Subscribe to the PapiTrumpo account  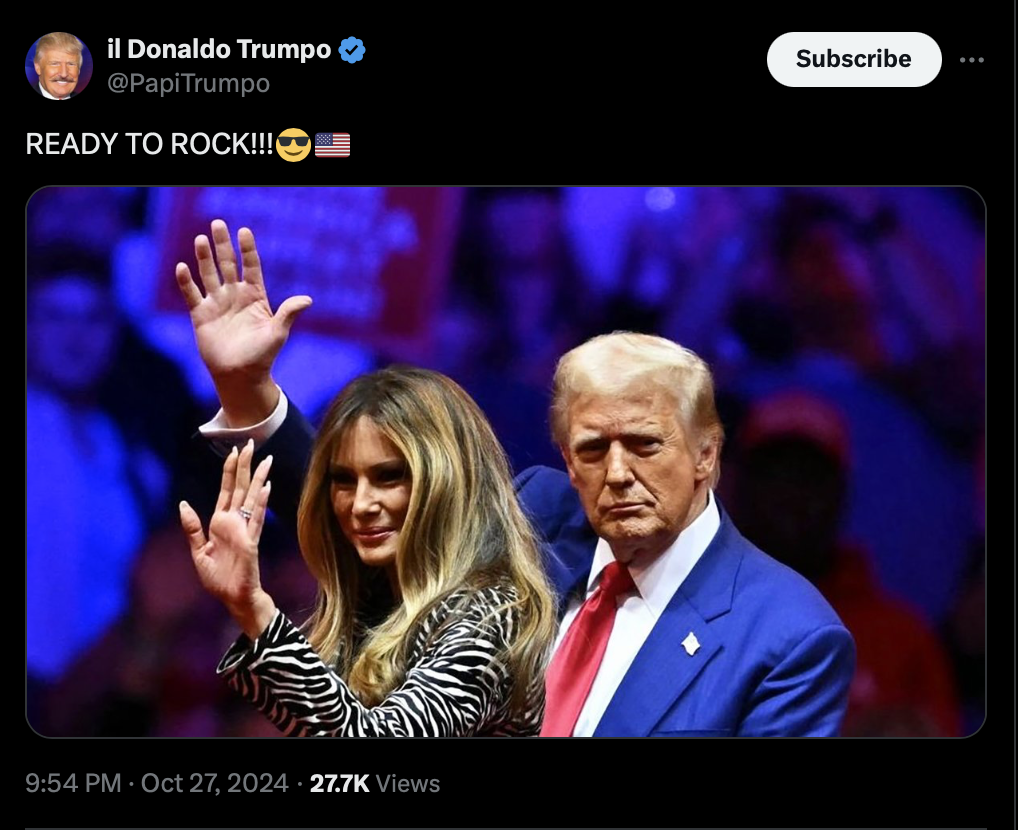(x=854, y=59)
